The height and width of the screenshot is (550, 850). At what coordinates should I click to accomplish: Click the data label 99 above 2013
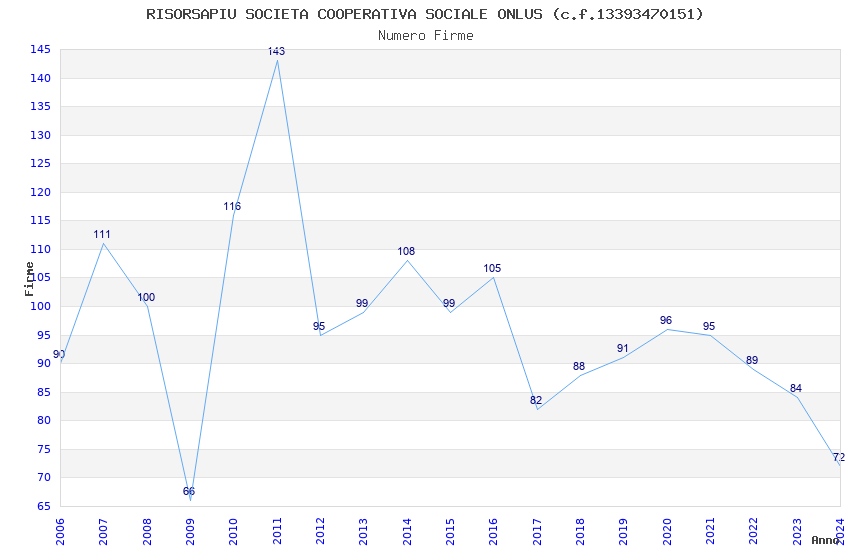tap(362, 303)
